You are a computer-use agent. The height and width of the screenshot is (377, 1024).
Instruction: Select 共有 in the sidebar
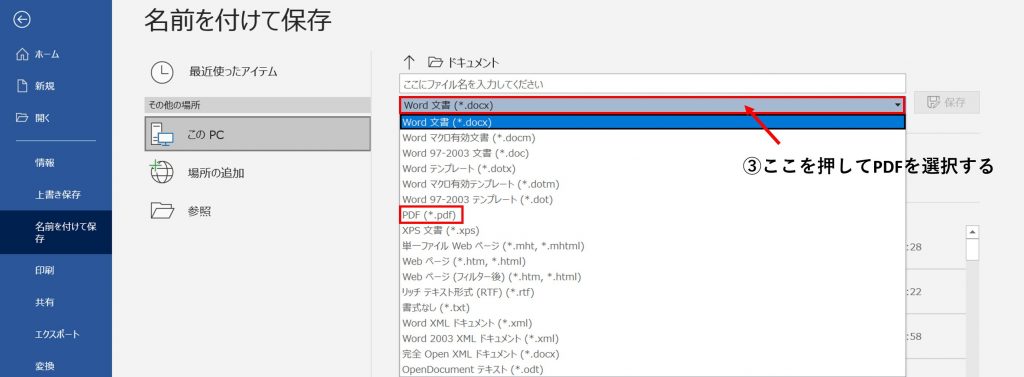tap(56, 303)
